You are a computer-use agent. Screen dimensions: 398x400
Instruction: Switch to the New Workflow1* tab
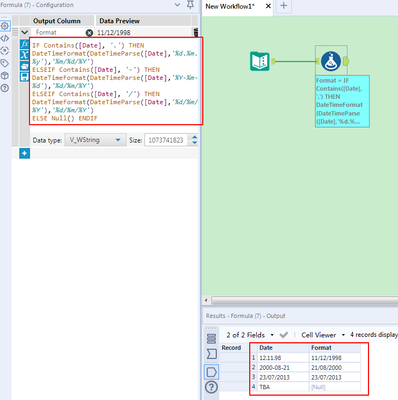pyautogui.click(x=230, y=6)
